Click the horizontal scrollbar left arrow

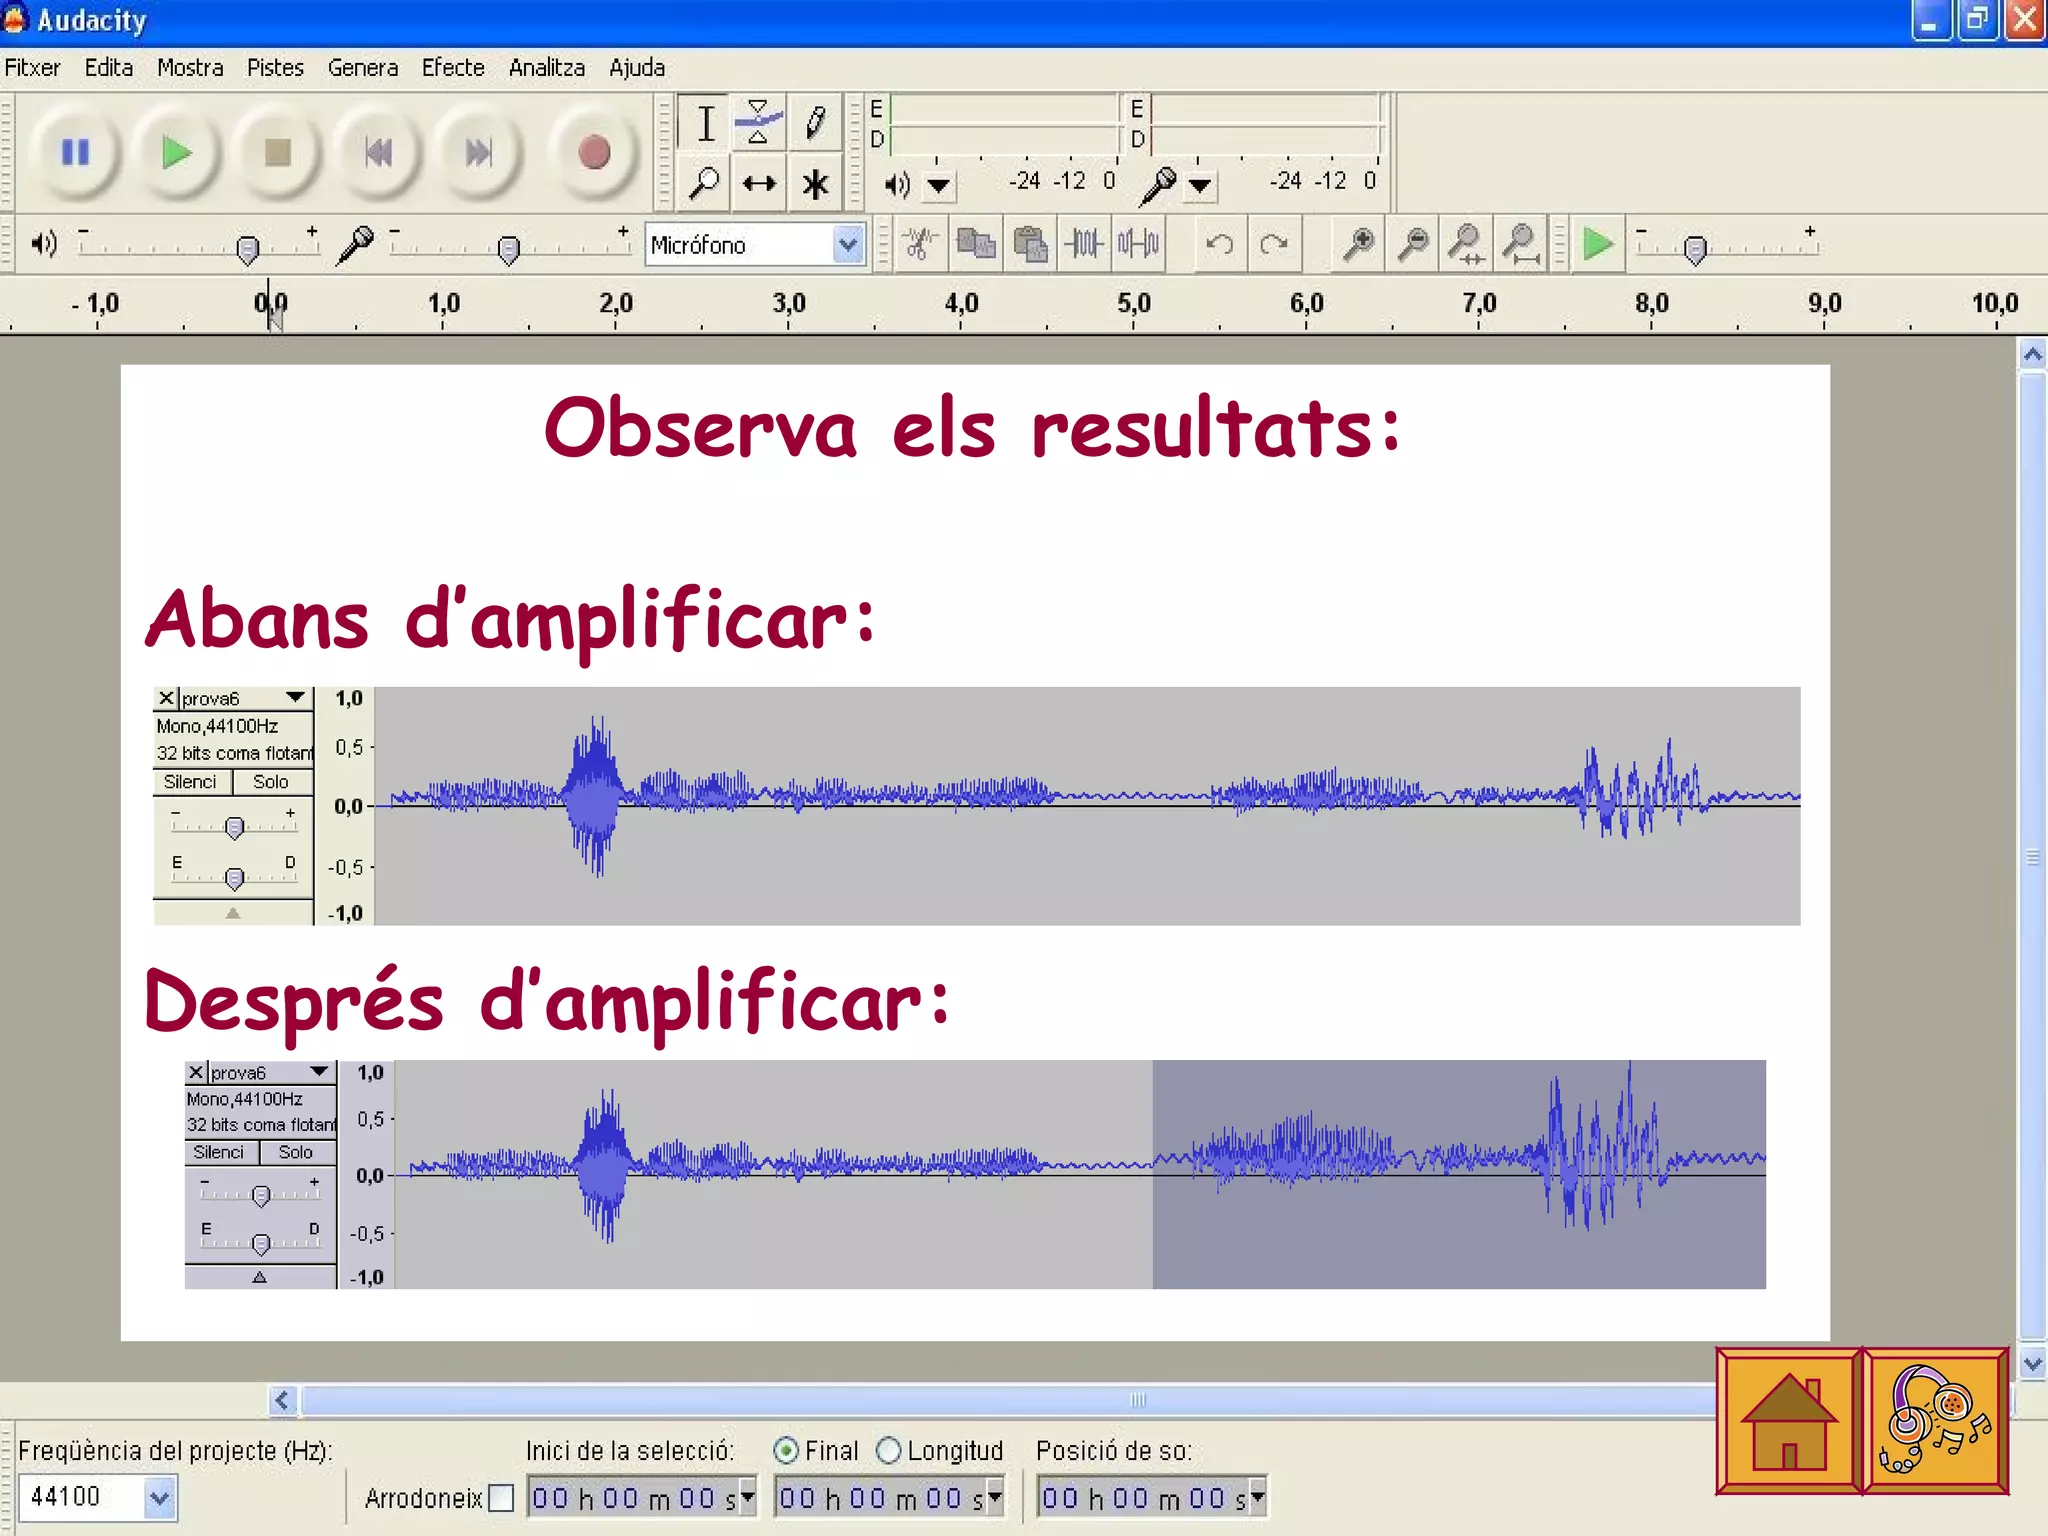click(x=283, y=1400)
